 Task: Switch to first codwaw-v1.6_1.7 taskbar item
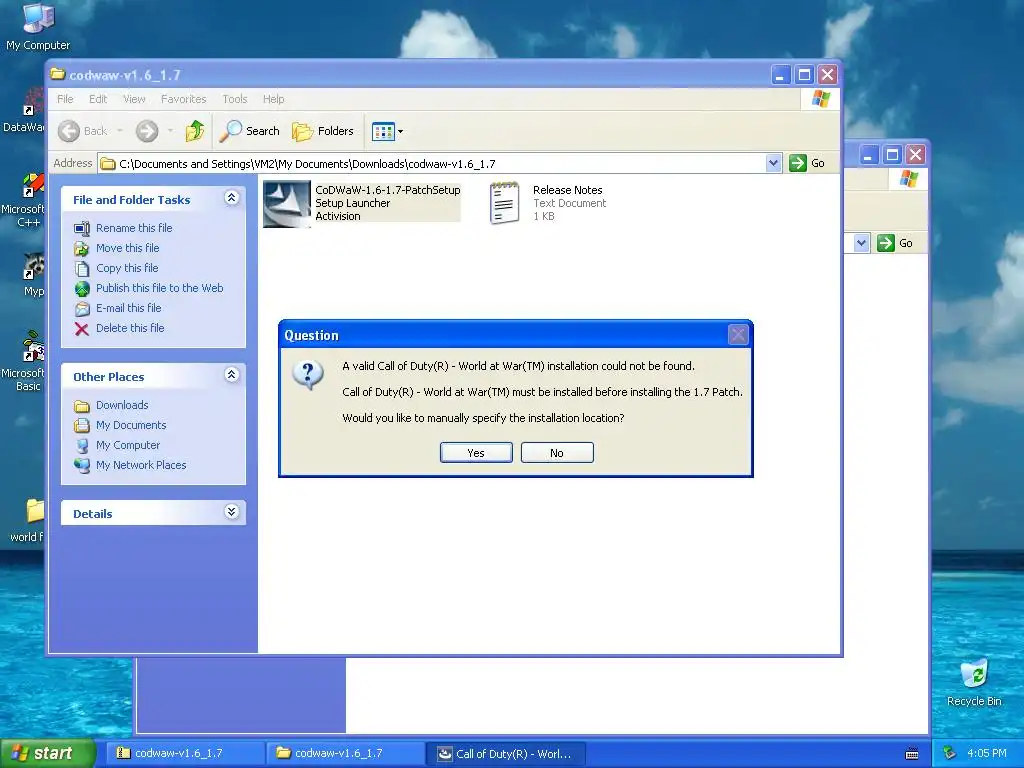point(184,753)
